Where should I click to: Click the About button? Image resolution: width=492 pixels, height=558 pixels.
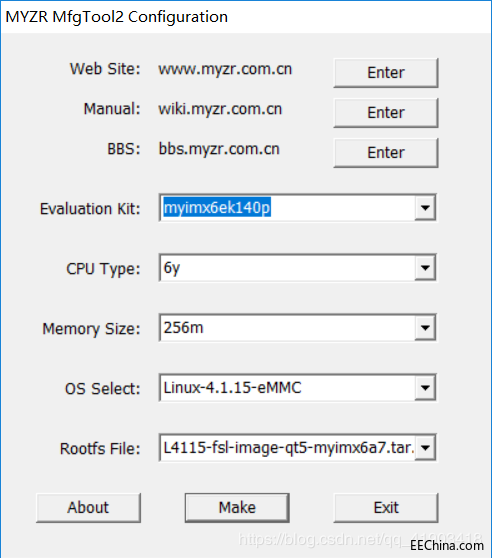coord(88,507)
